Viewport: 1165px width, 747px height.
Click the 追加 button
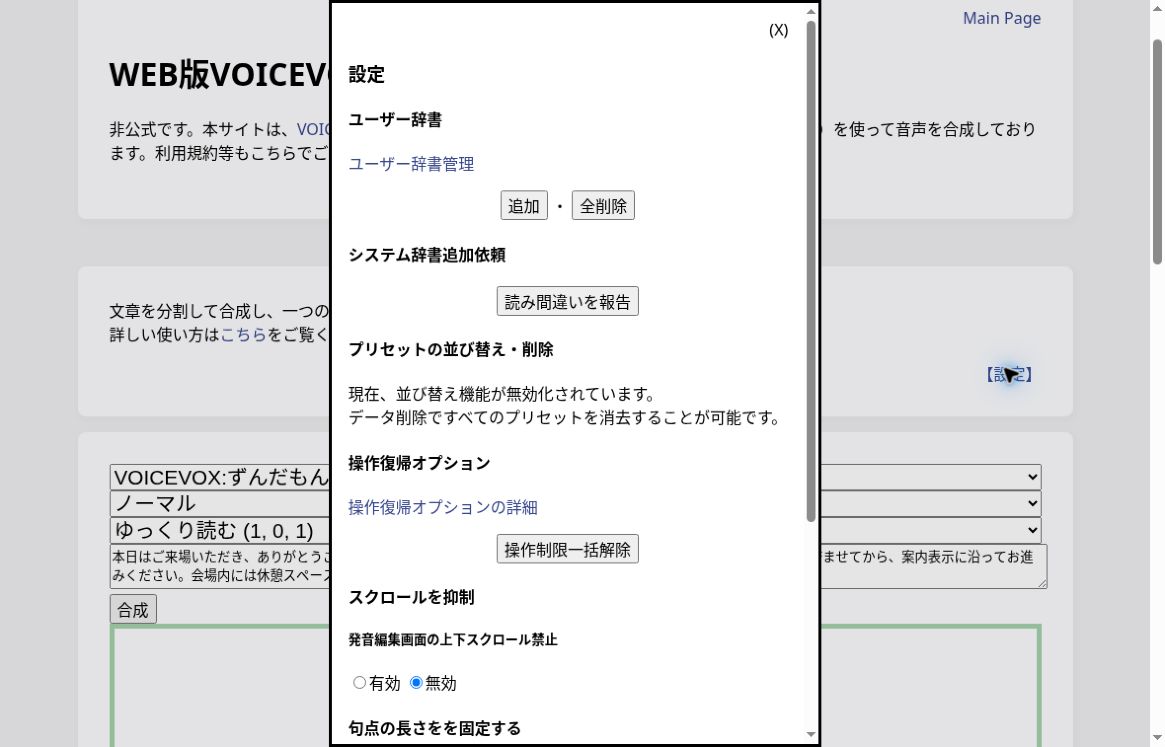[524, 206]
